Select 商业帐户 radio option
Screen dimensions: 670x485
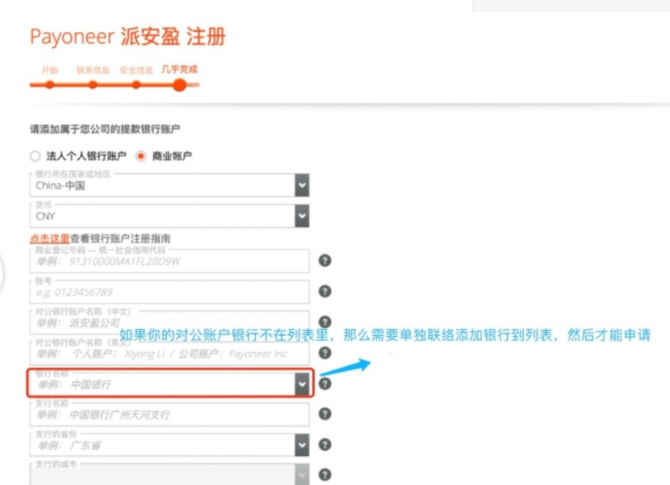click(141, 156)
